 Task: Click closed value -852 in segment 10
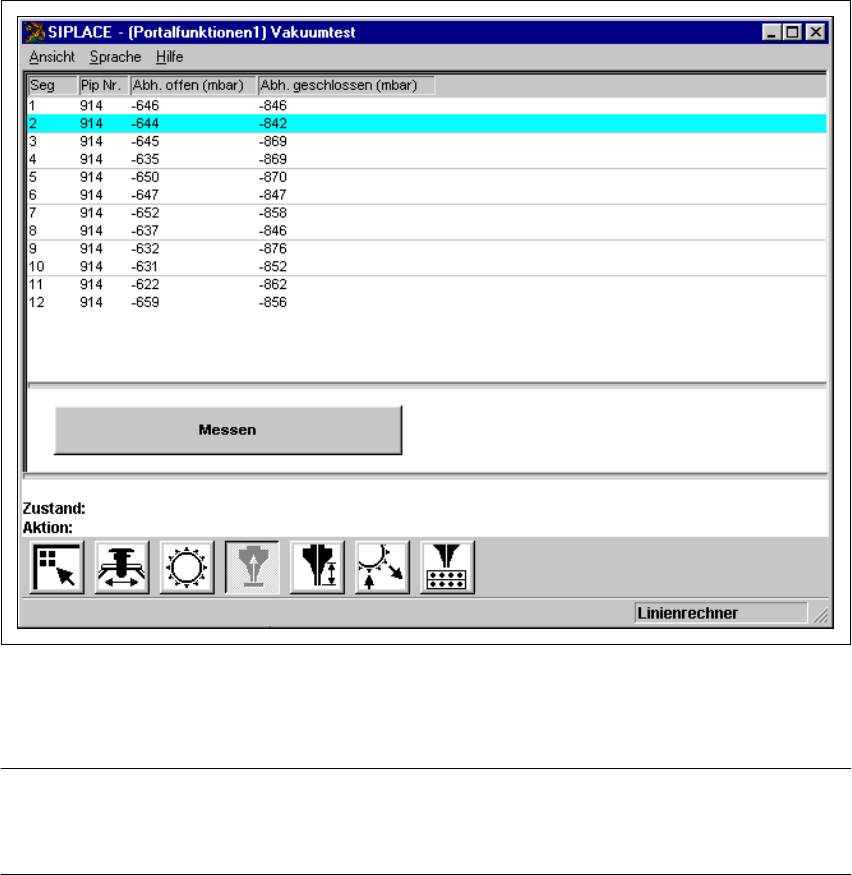tap(273, 266)
